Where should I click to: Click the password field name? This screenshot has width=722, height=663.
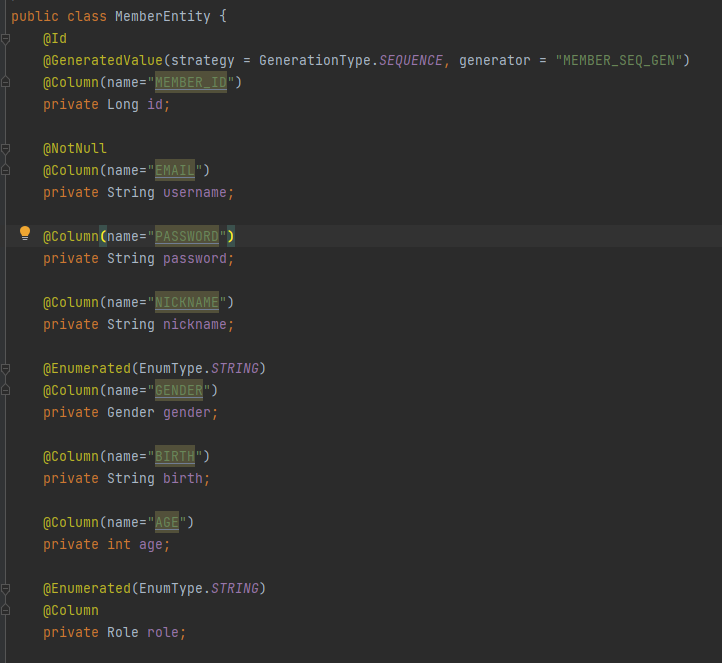(x=195, y=258)
